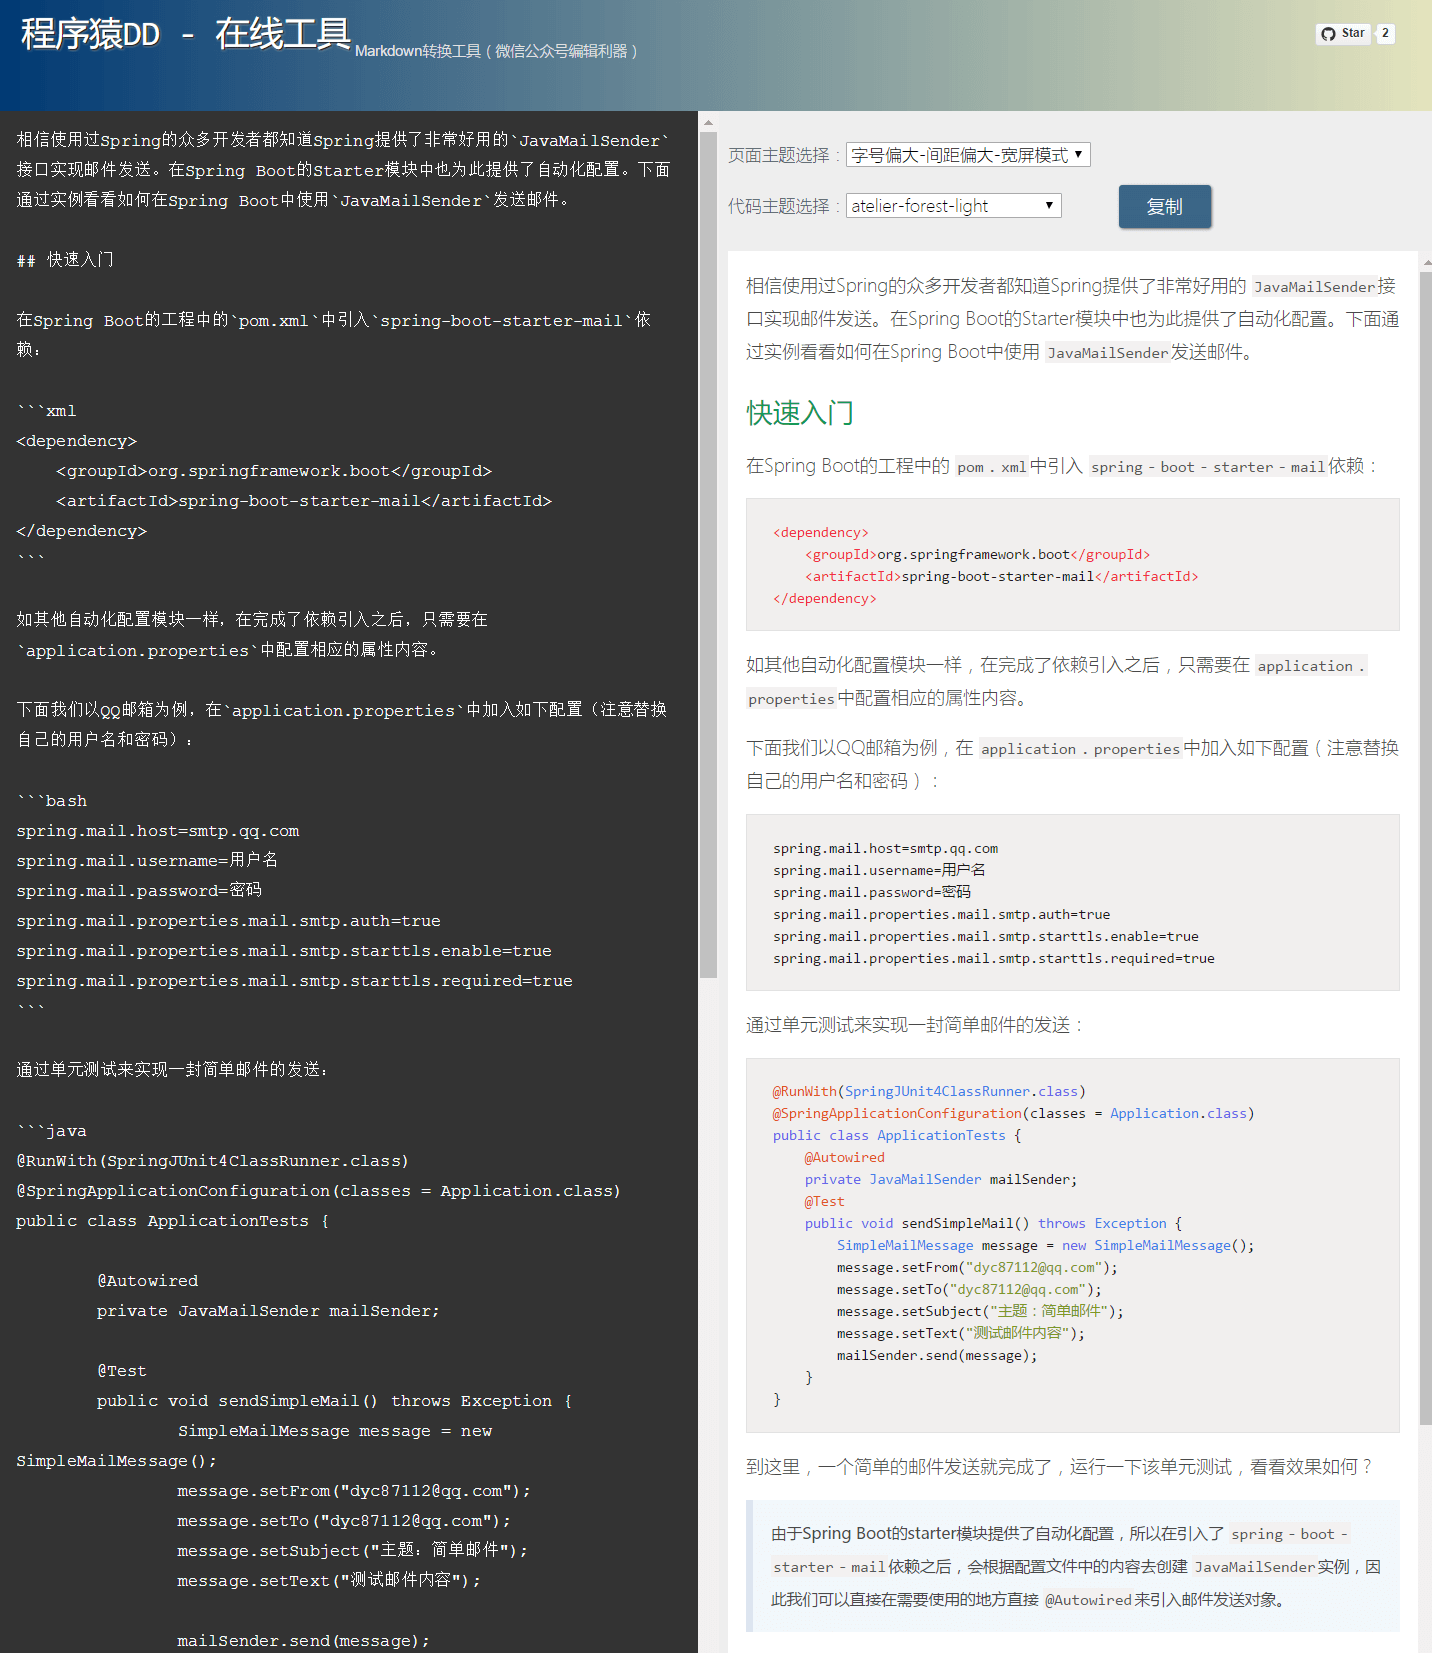Click the 代码主题选择 label
Viewport: 1432px width, 1653px height.
point(784,207)
